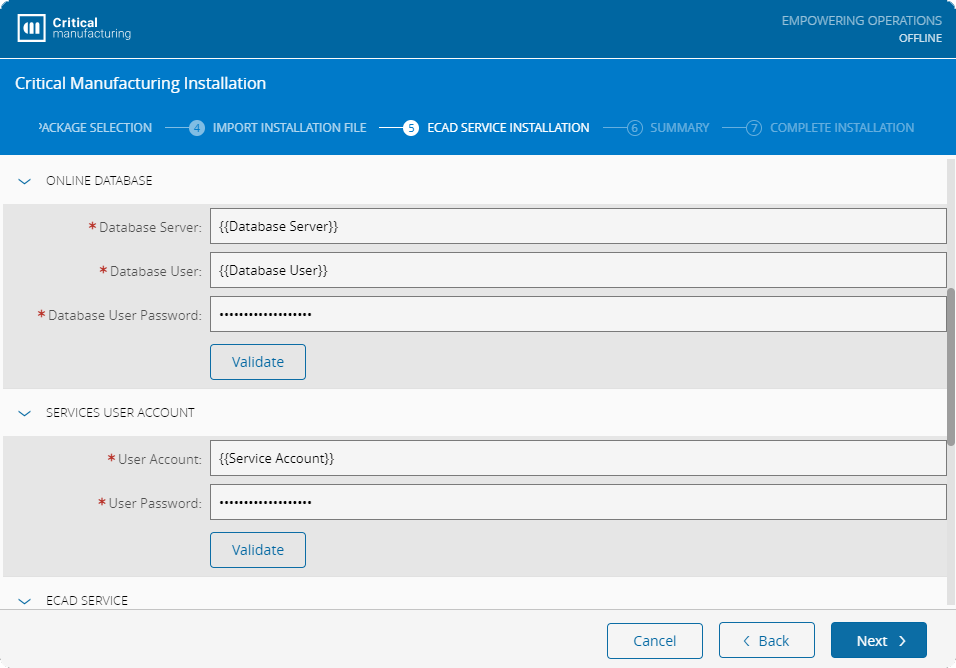
Task: Collapse the Services User Account section
Action: [x=26, y=413]
